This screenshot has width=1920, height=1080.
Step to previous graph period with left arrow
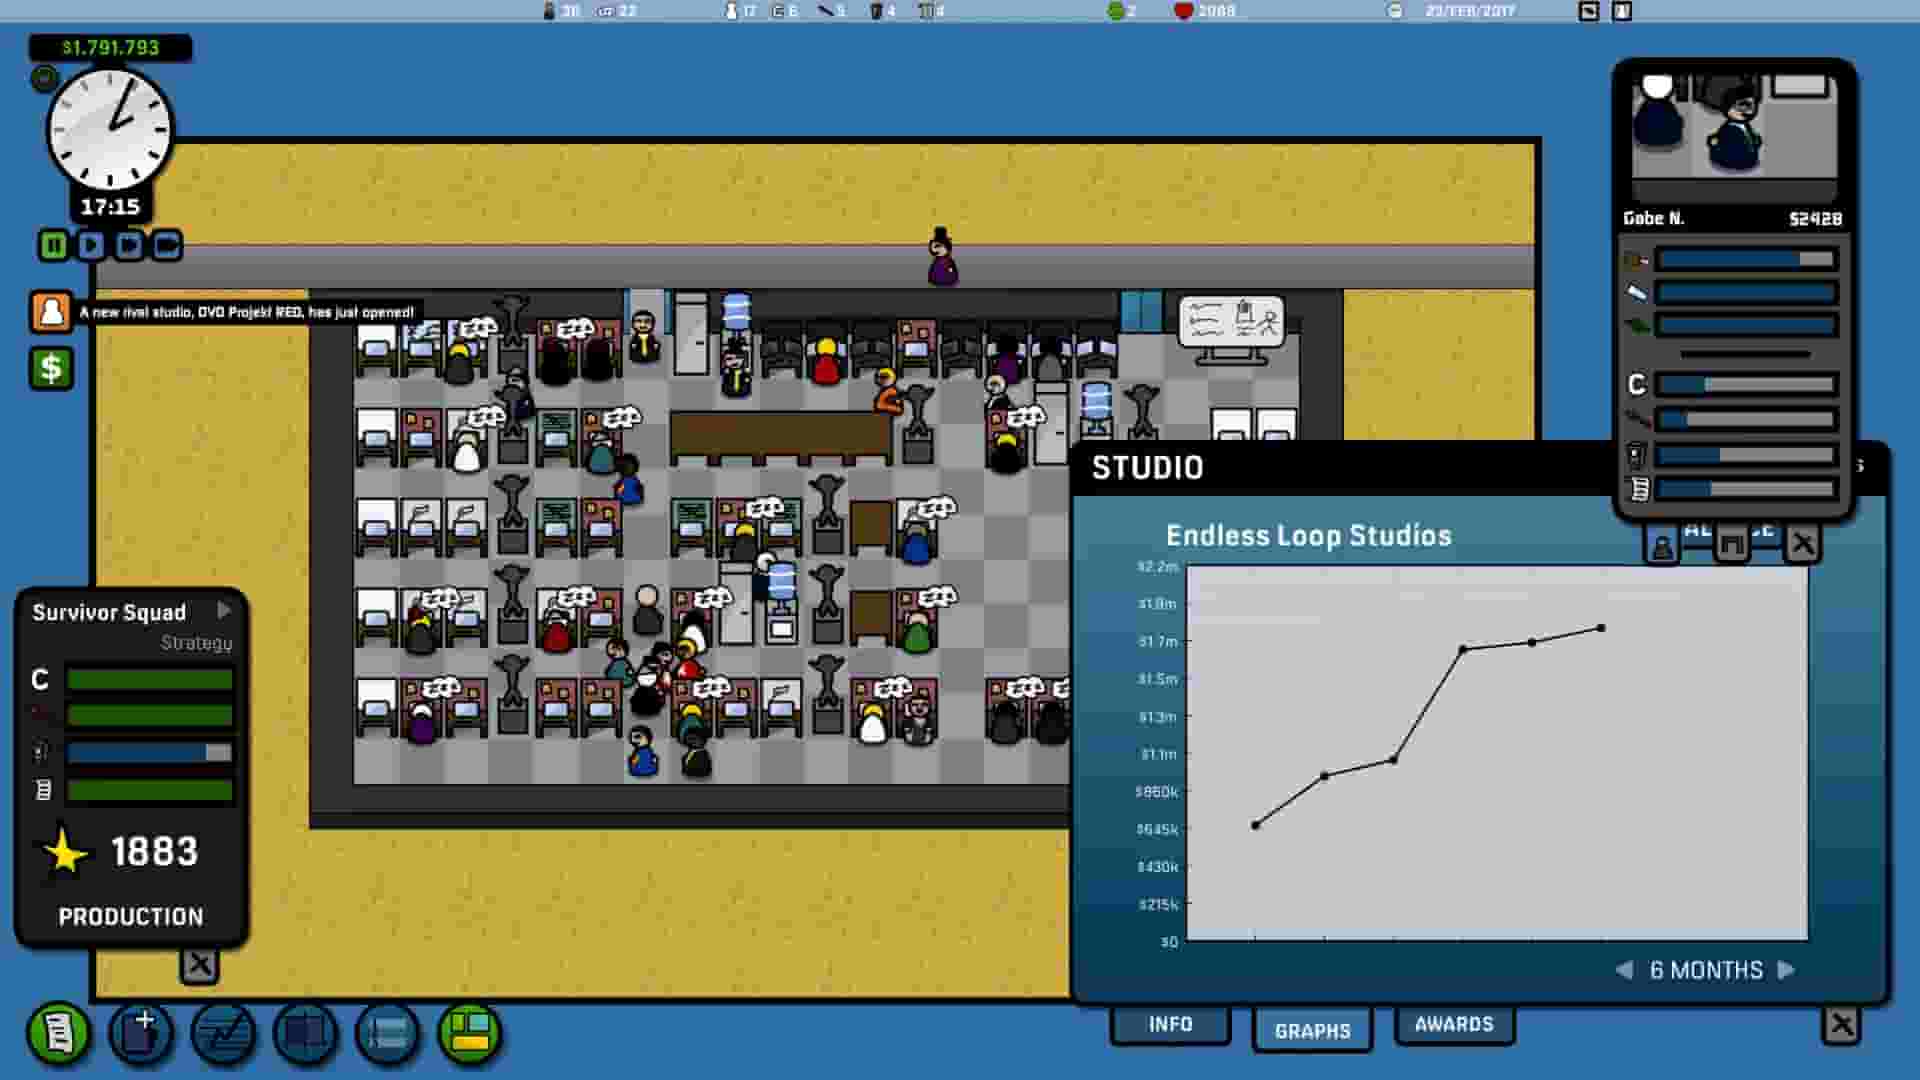click(x=1622, y=970)
